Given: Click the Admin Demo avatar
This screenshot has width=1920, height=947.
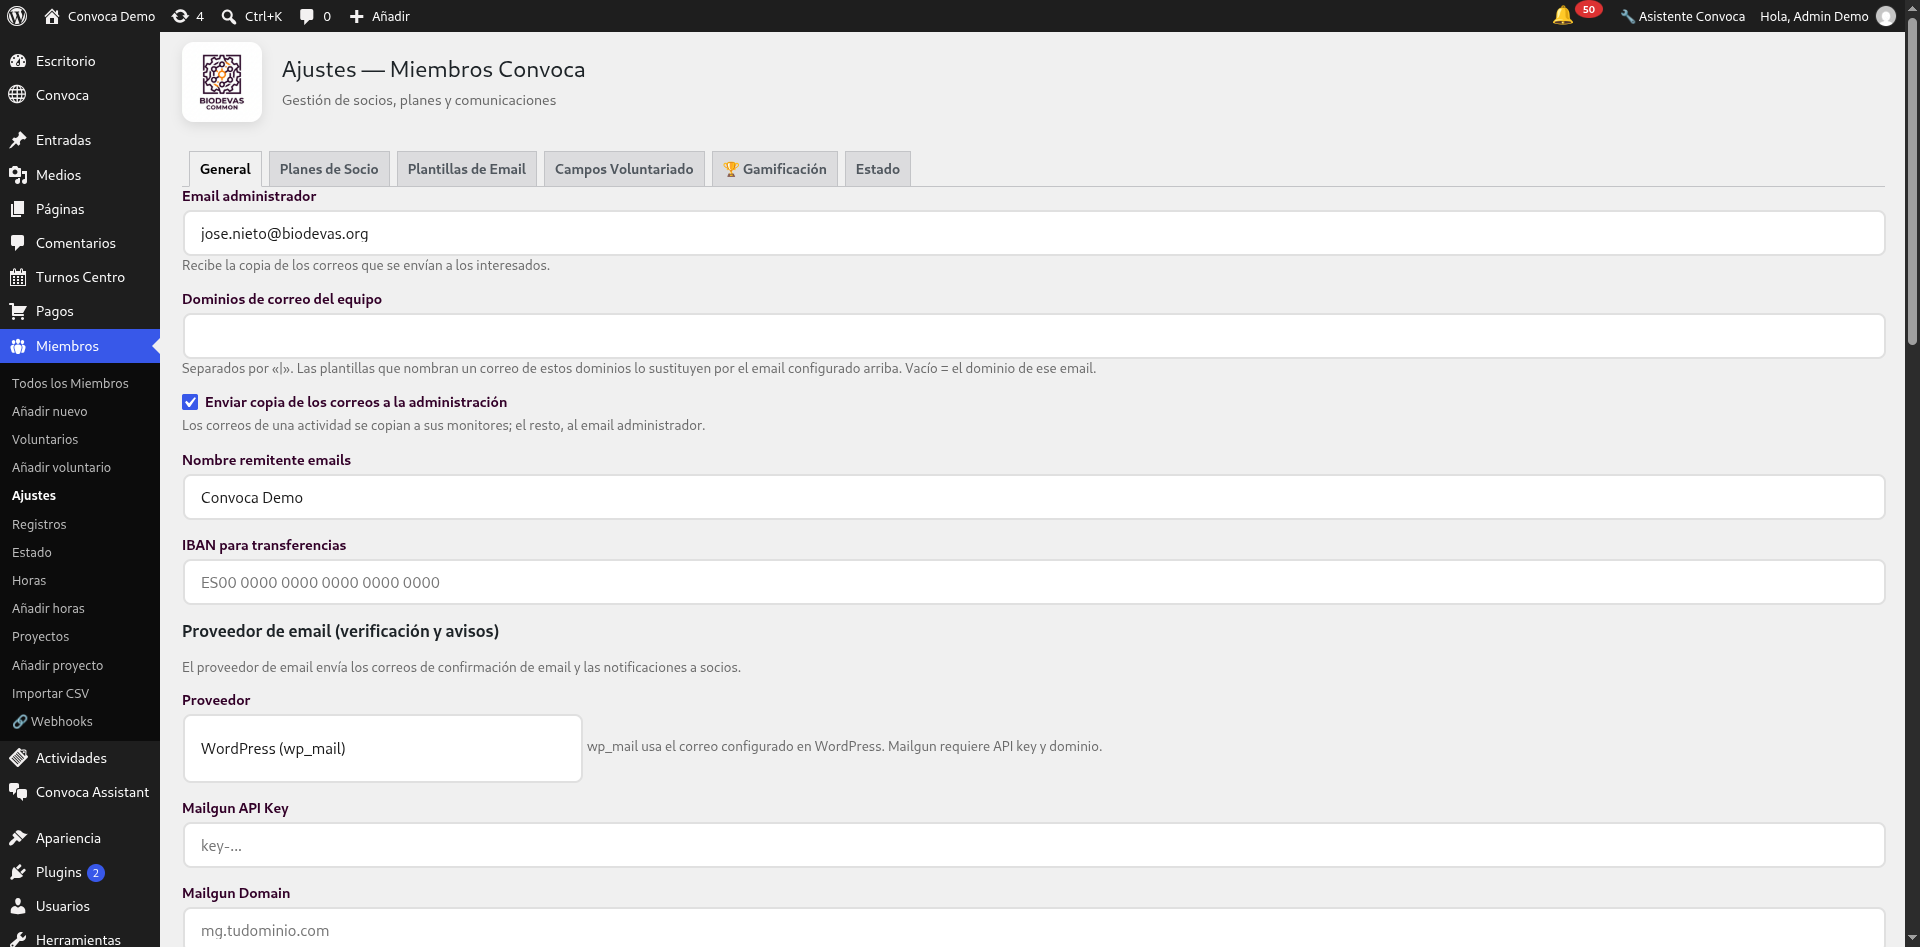Looking at the screenshot, I should coord(1886,16).
